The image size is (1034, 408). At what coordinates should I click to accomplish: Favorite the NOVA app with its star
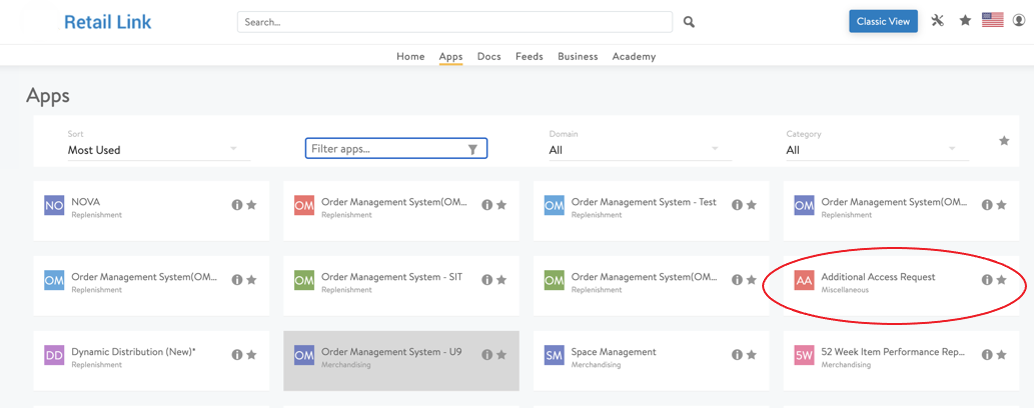click(251, 205)
